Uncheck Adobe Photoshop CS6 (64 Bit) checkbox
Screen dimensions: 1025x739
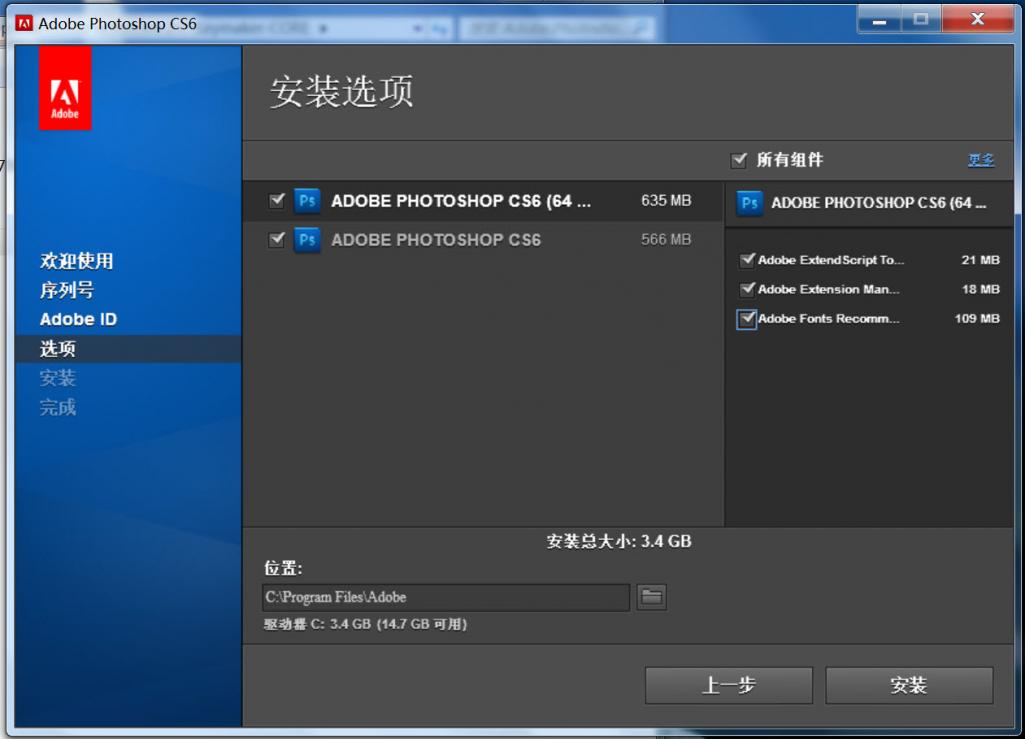point(277,201)
